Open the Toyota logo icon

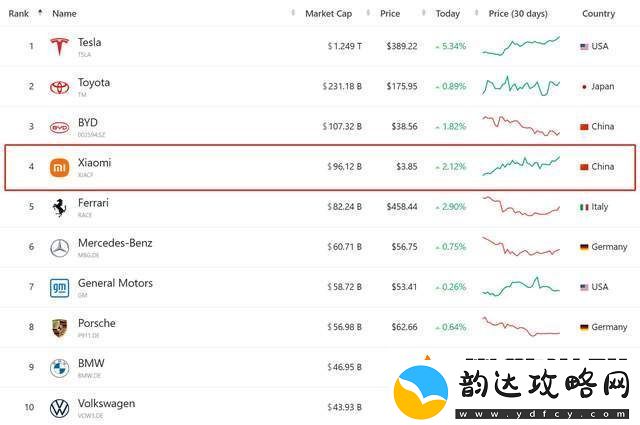(x=60, y=87)
